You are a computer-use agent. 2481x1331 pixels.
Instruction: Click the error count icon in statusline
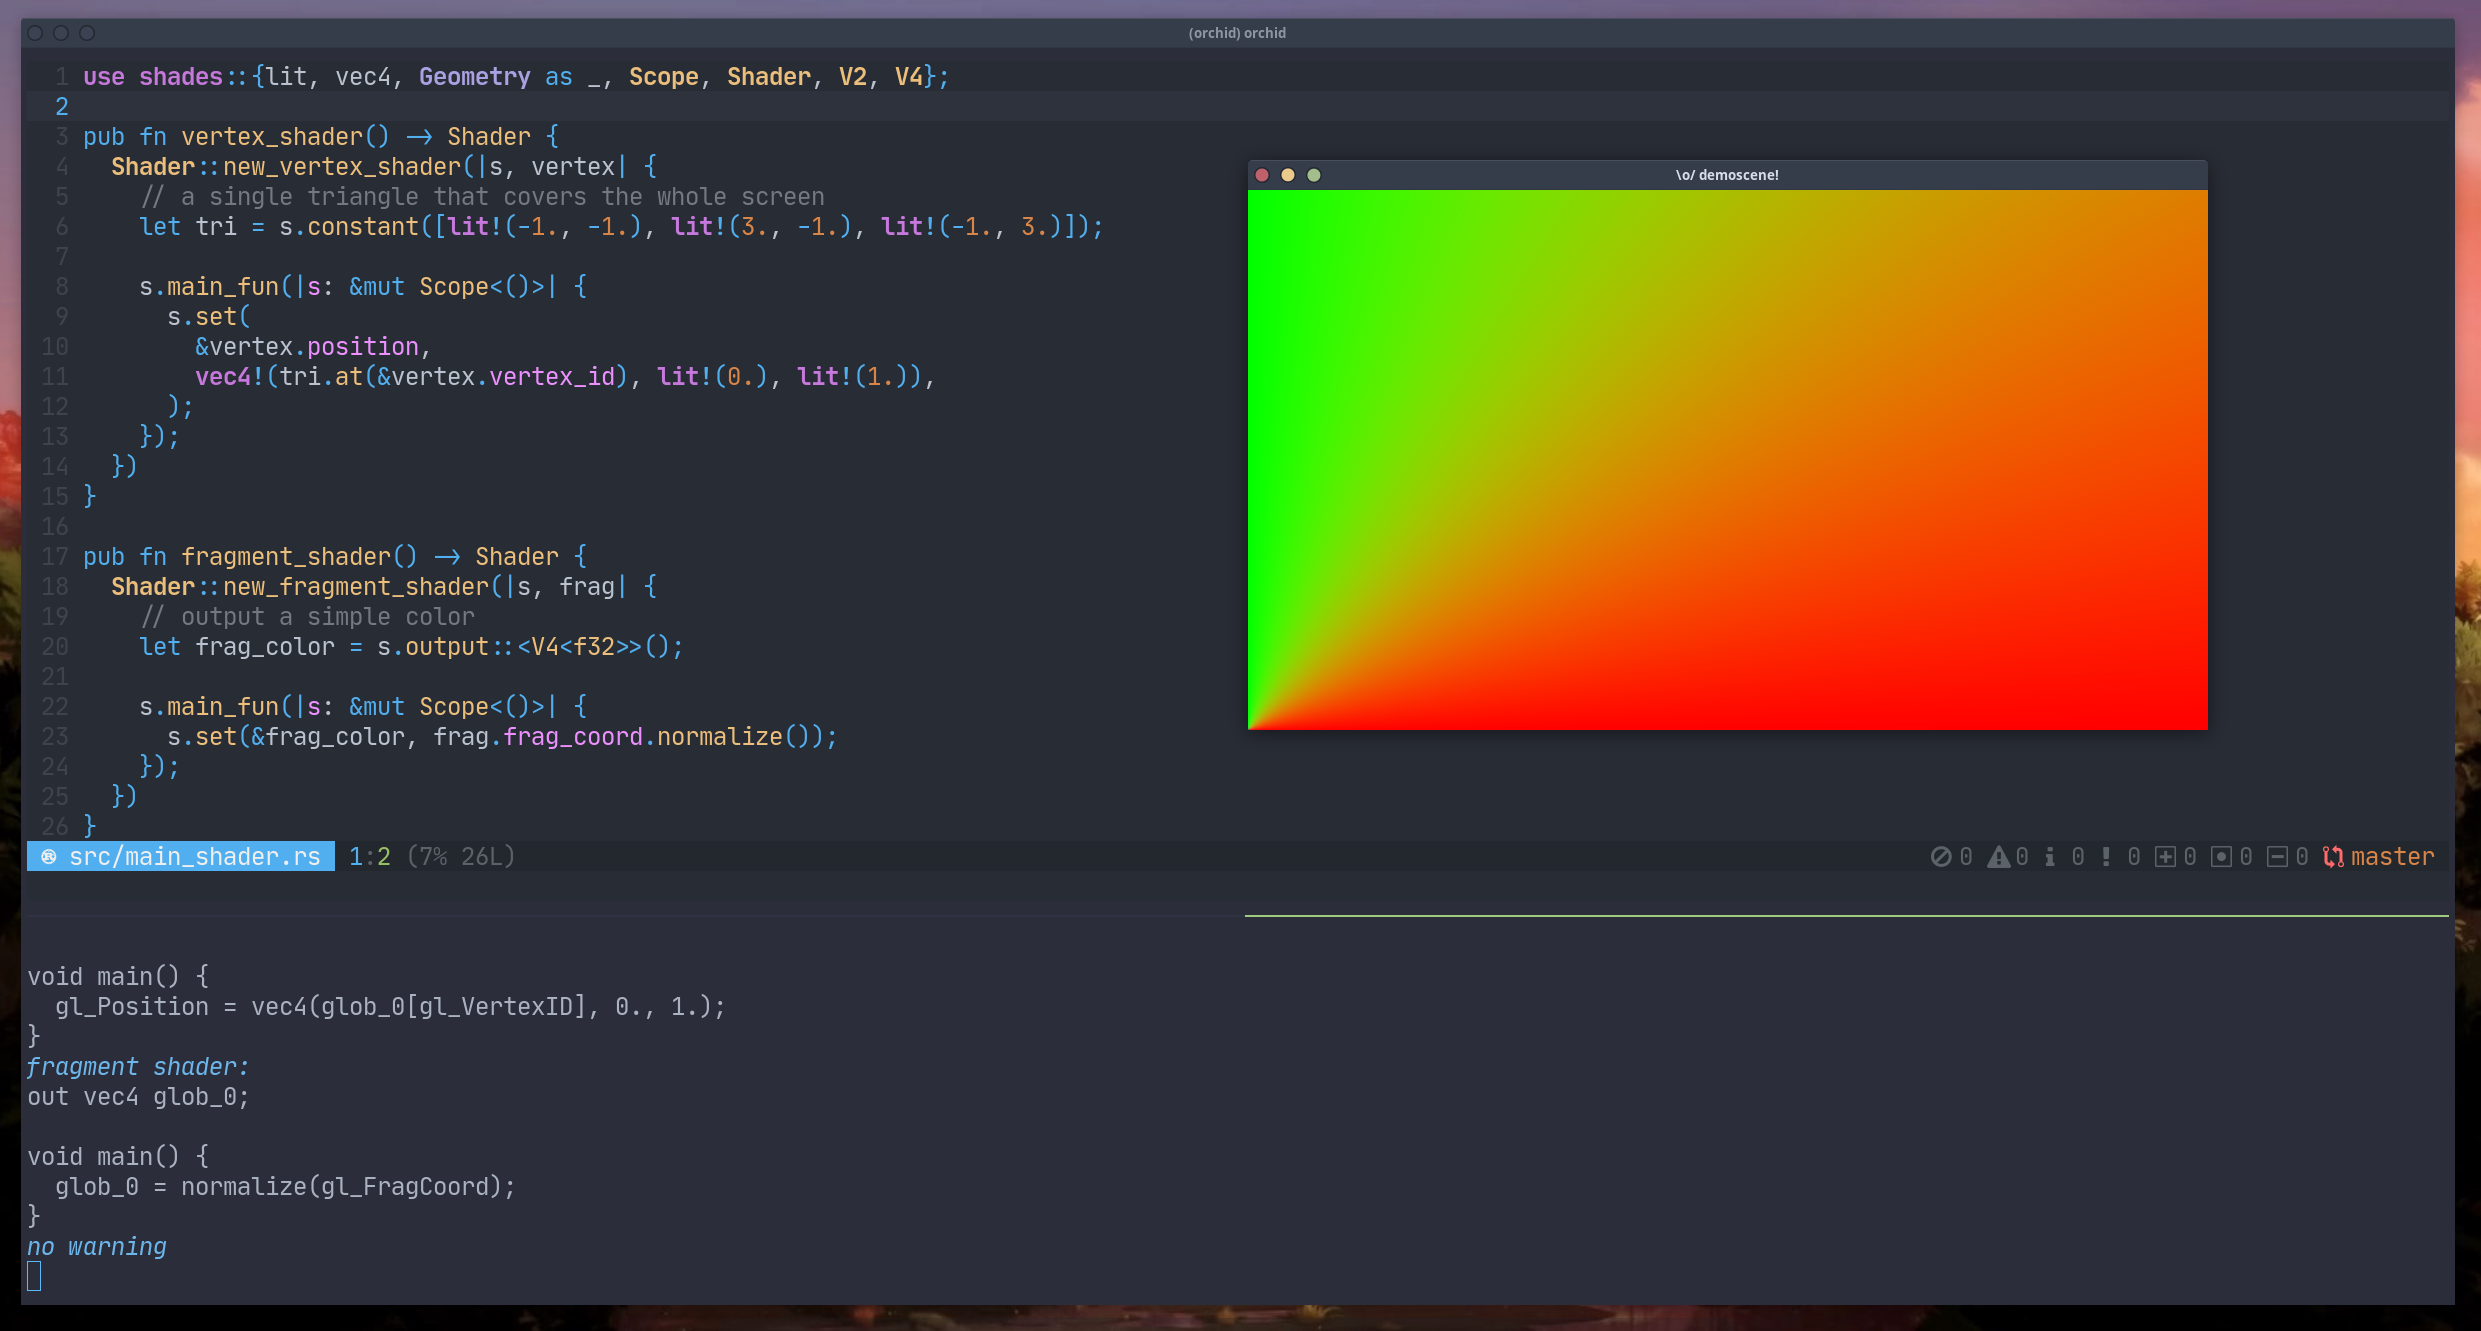click(x=1940, y=857)
